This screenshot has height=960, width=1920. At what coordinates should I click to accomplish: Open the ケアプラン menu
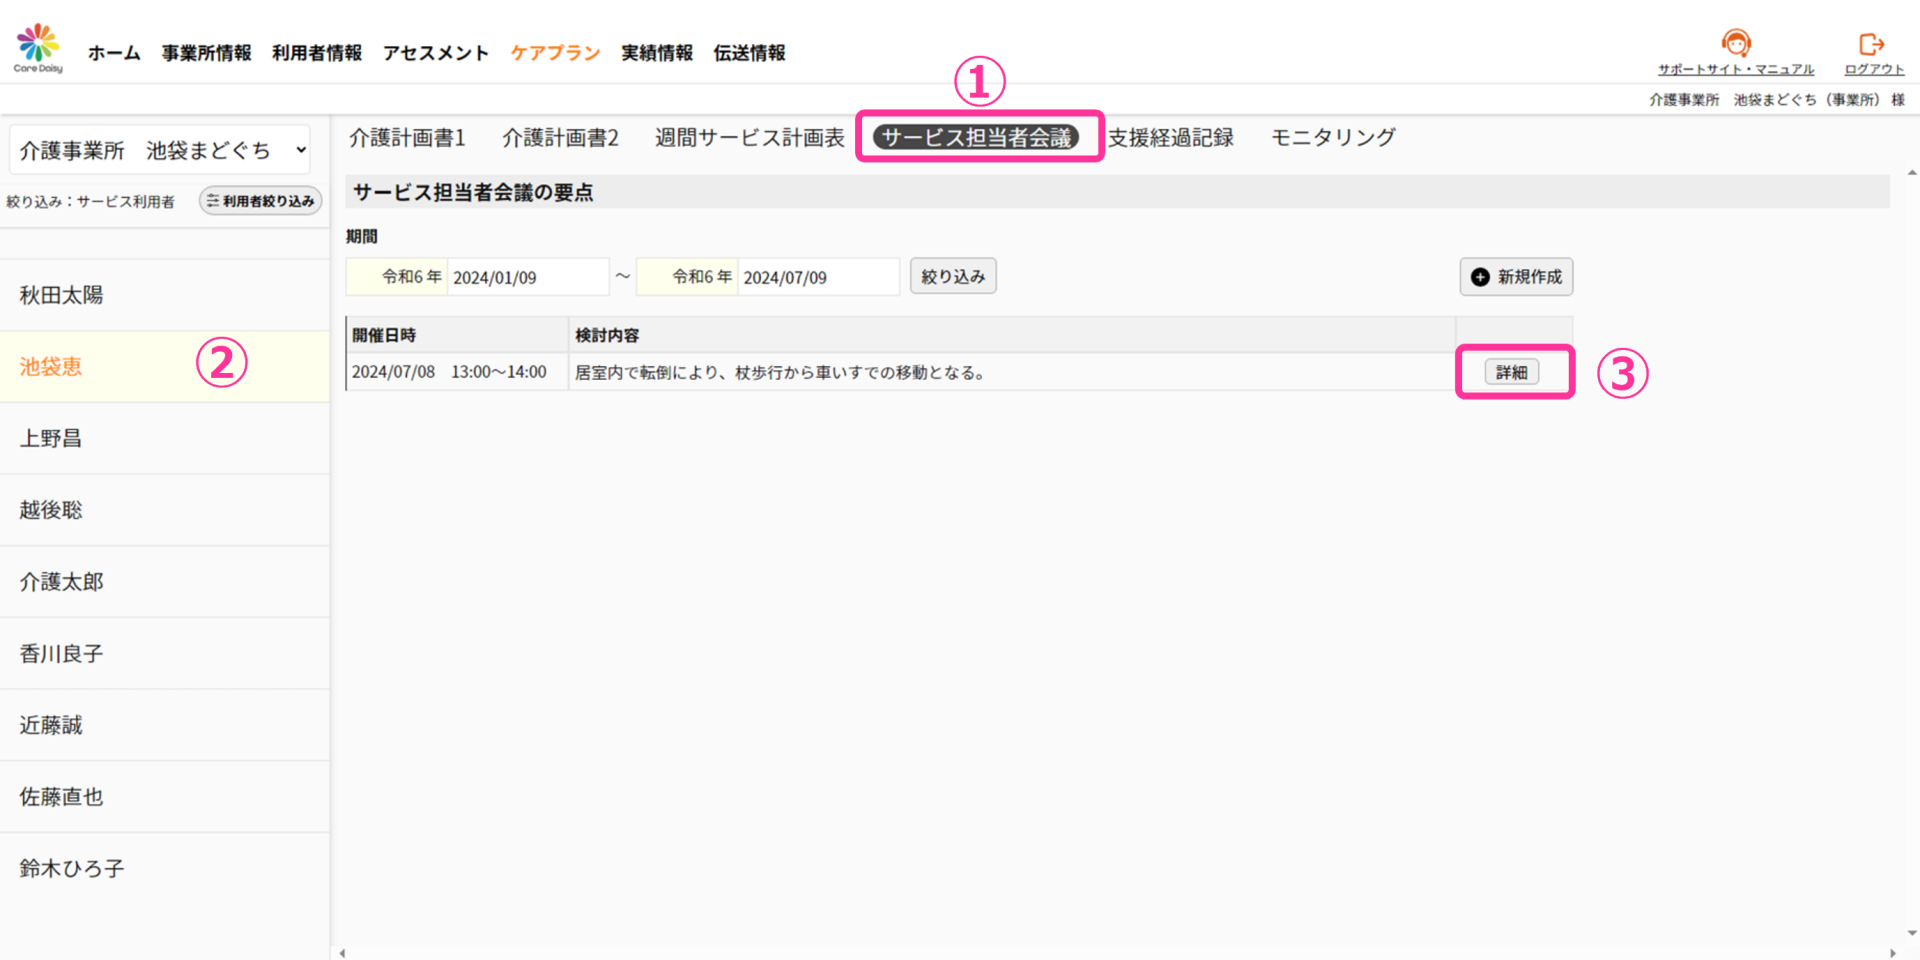click(555, 53)
